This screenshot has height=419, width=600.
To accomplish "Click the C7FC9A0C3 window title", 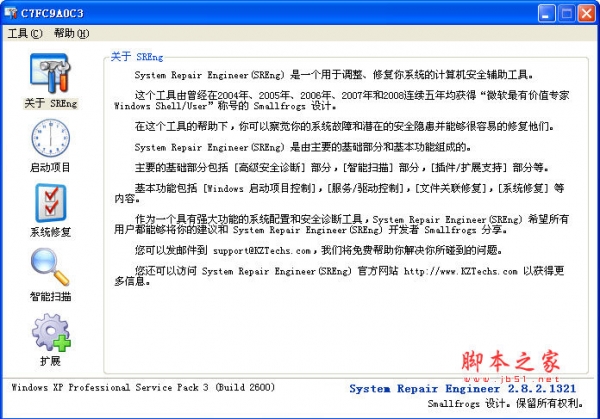I will (x=52, y=13).
